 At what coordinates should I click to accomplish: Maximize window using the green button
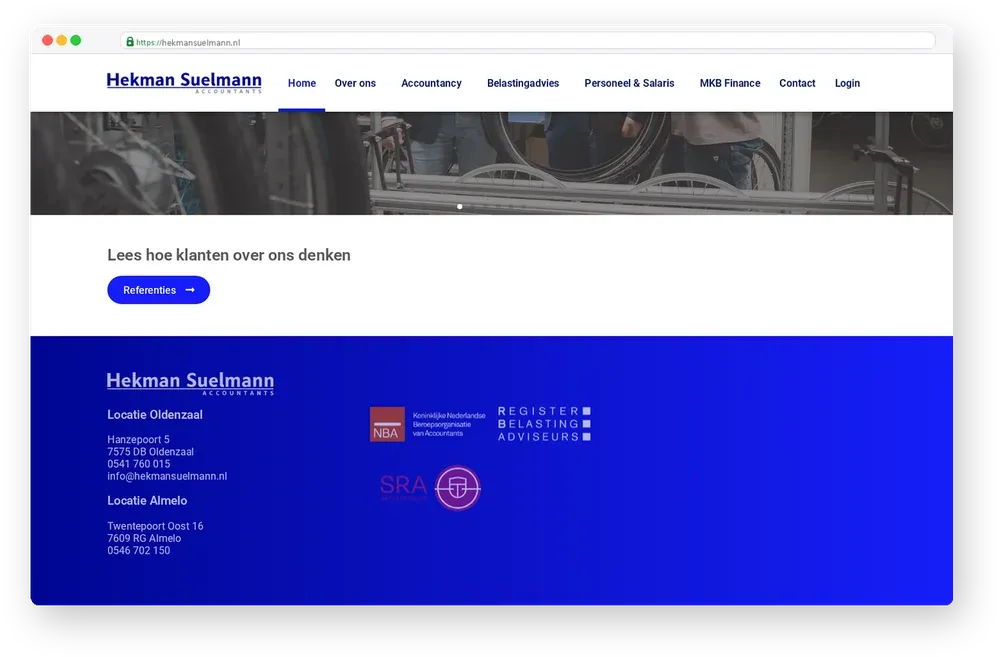tap(76, 40)
